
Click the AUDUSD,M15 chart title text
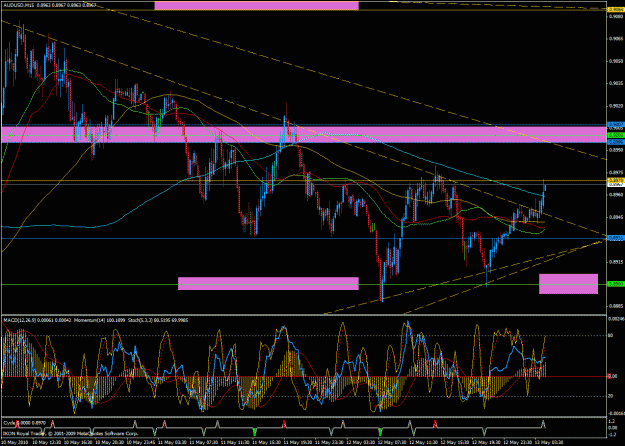coord(18,5)
